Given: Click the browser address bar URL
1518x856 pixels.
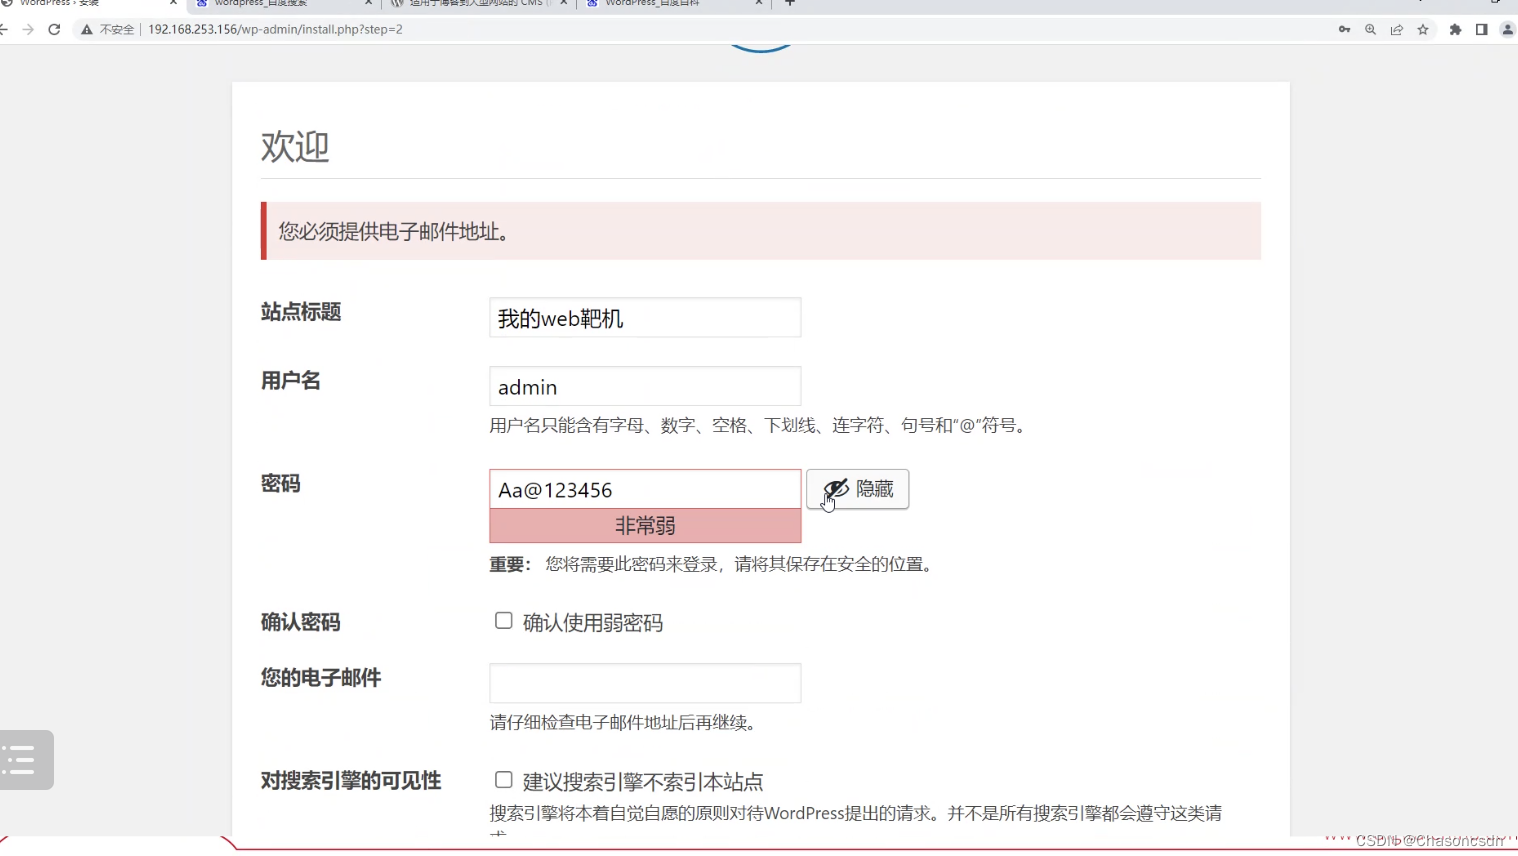Looking at the screenshot, I should tap(275, 30).
